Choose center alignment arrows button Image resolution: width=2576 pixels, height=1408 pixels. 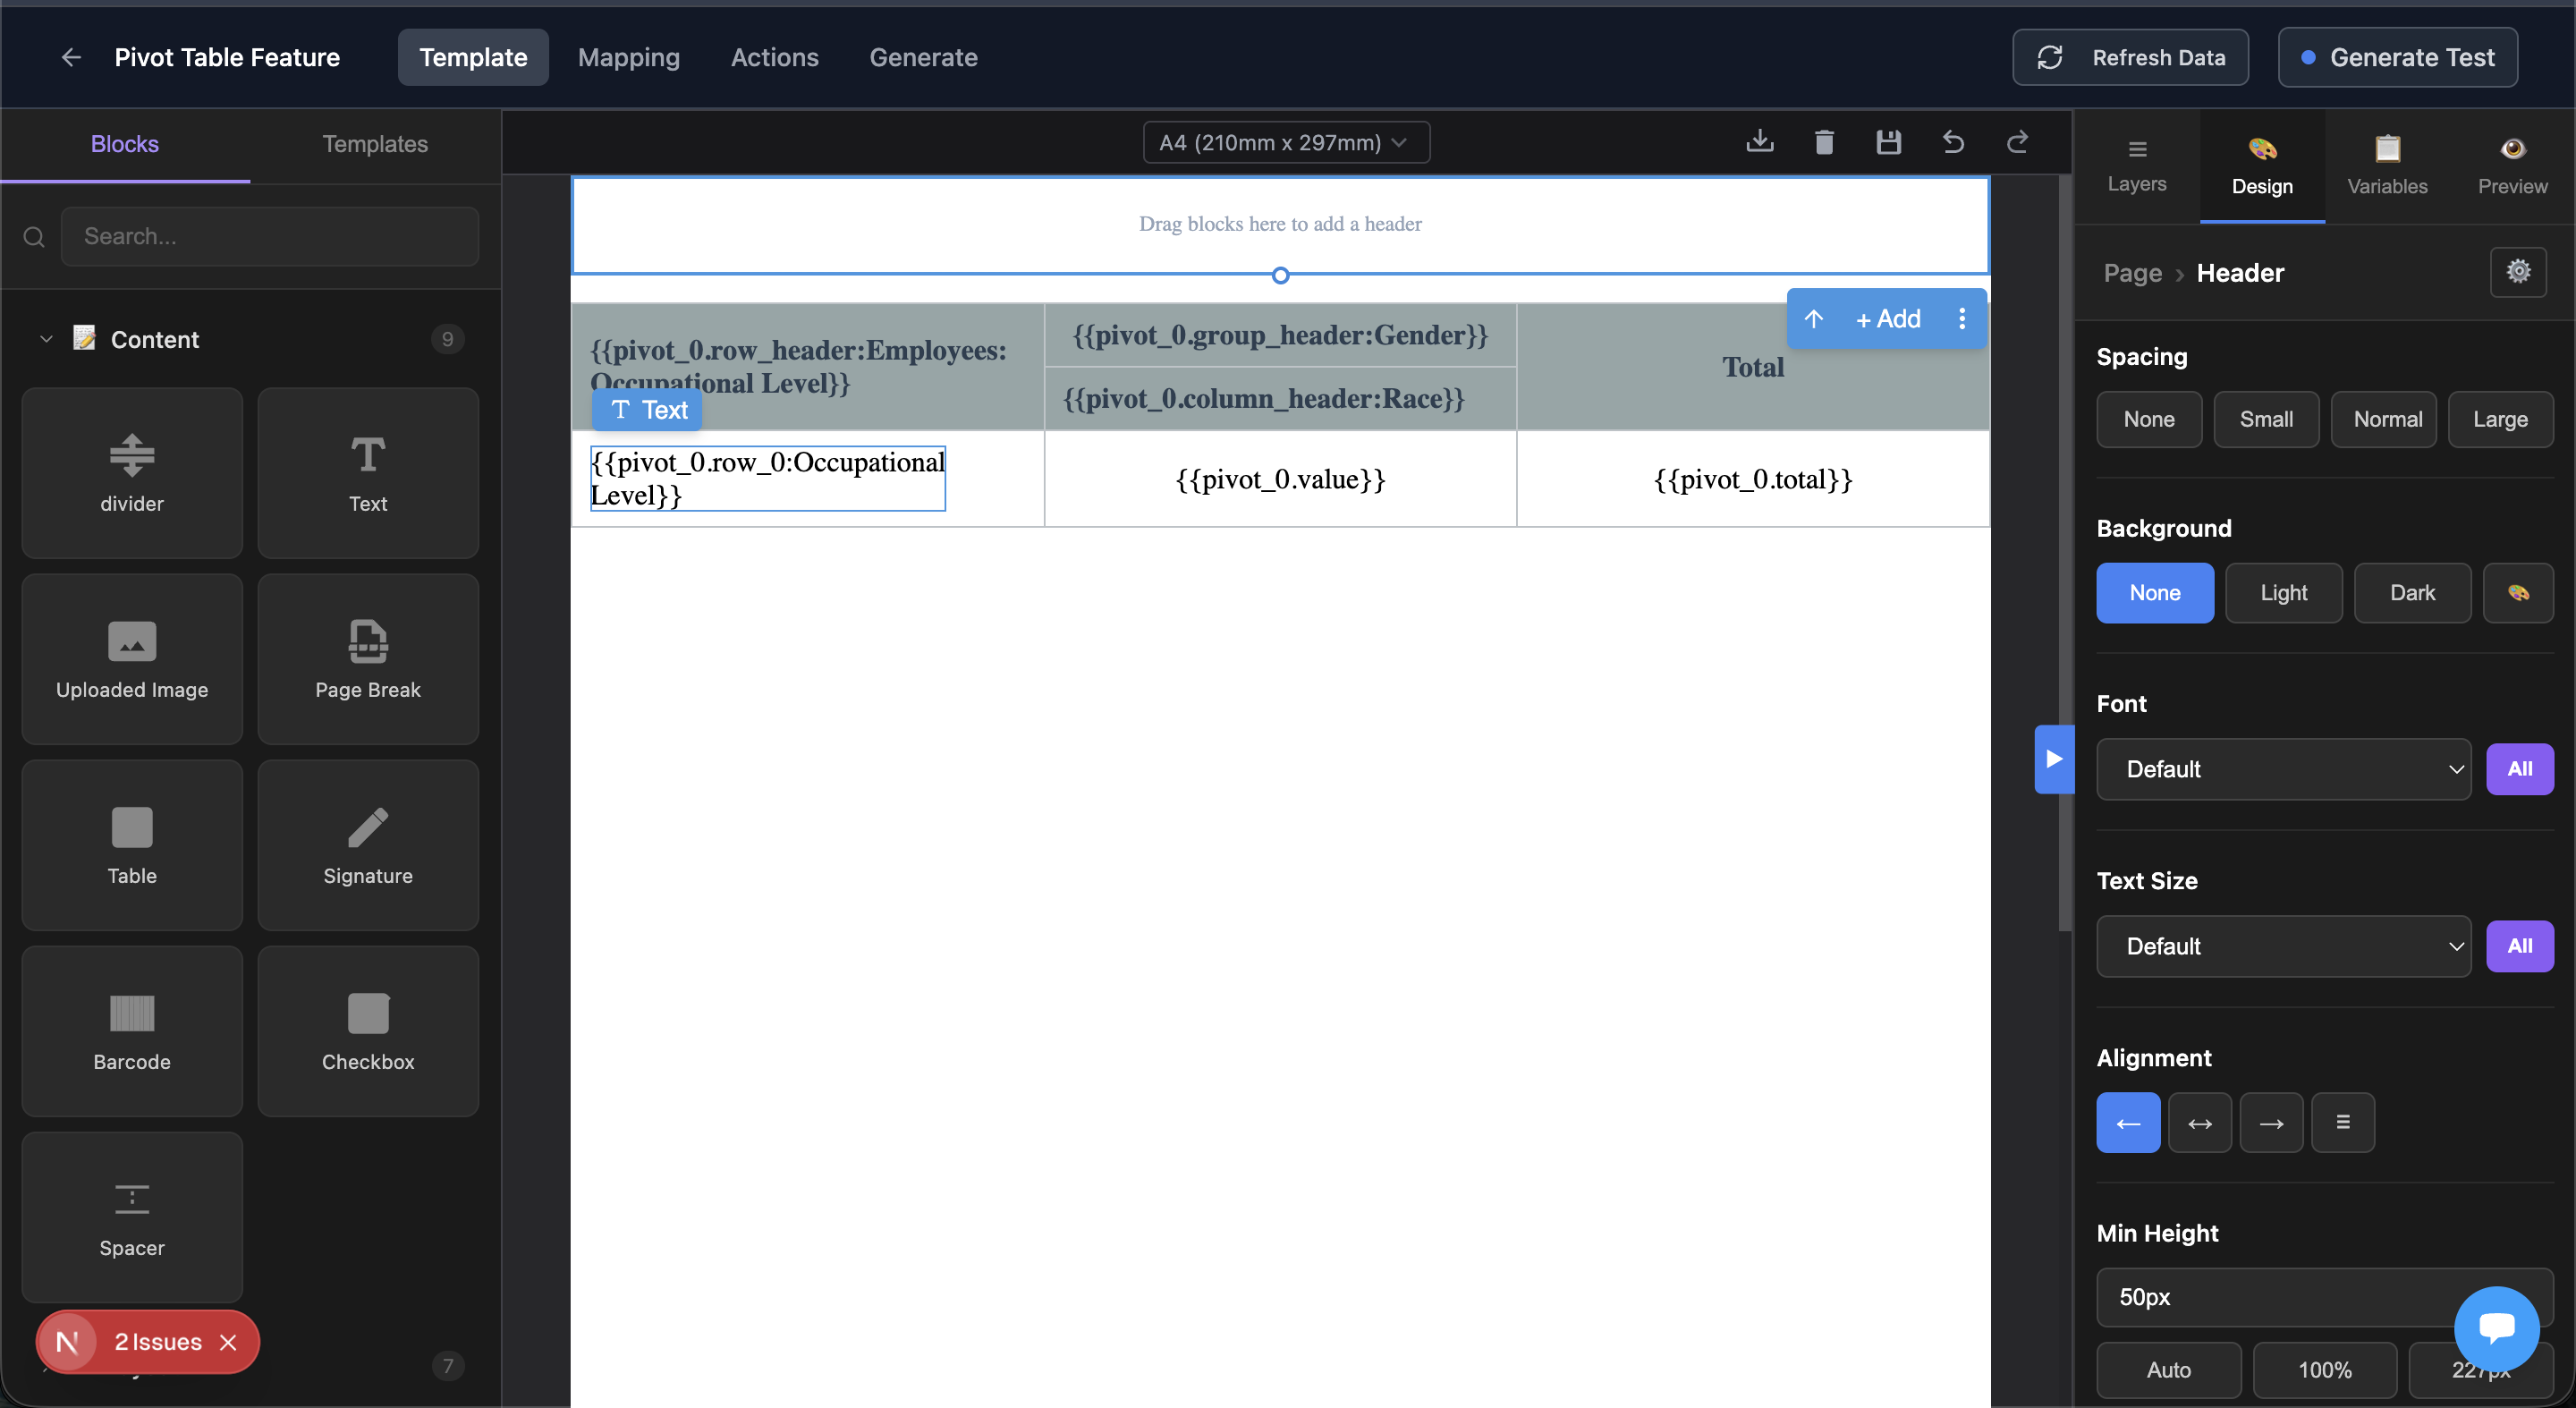point(2199,1122)
